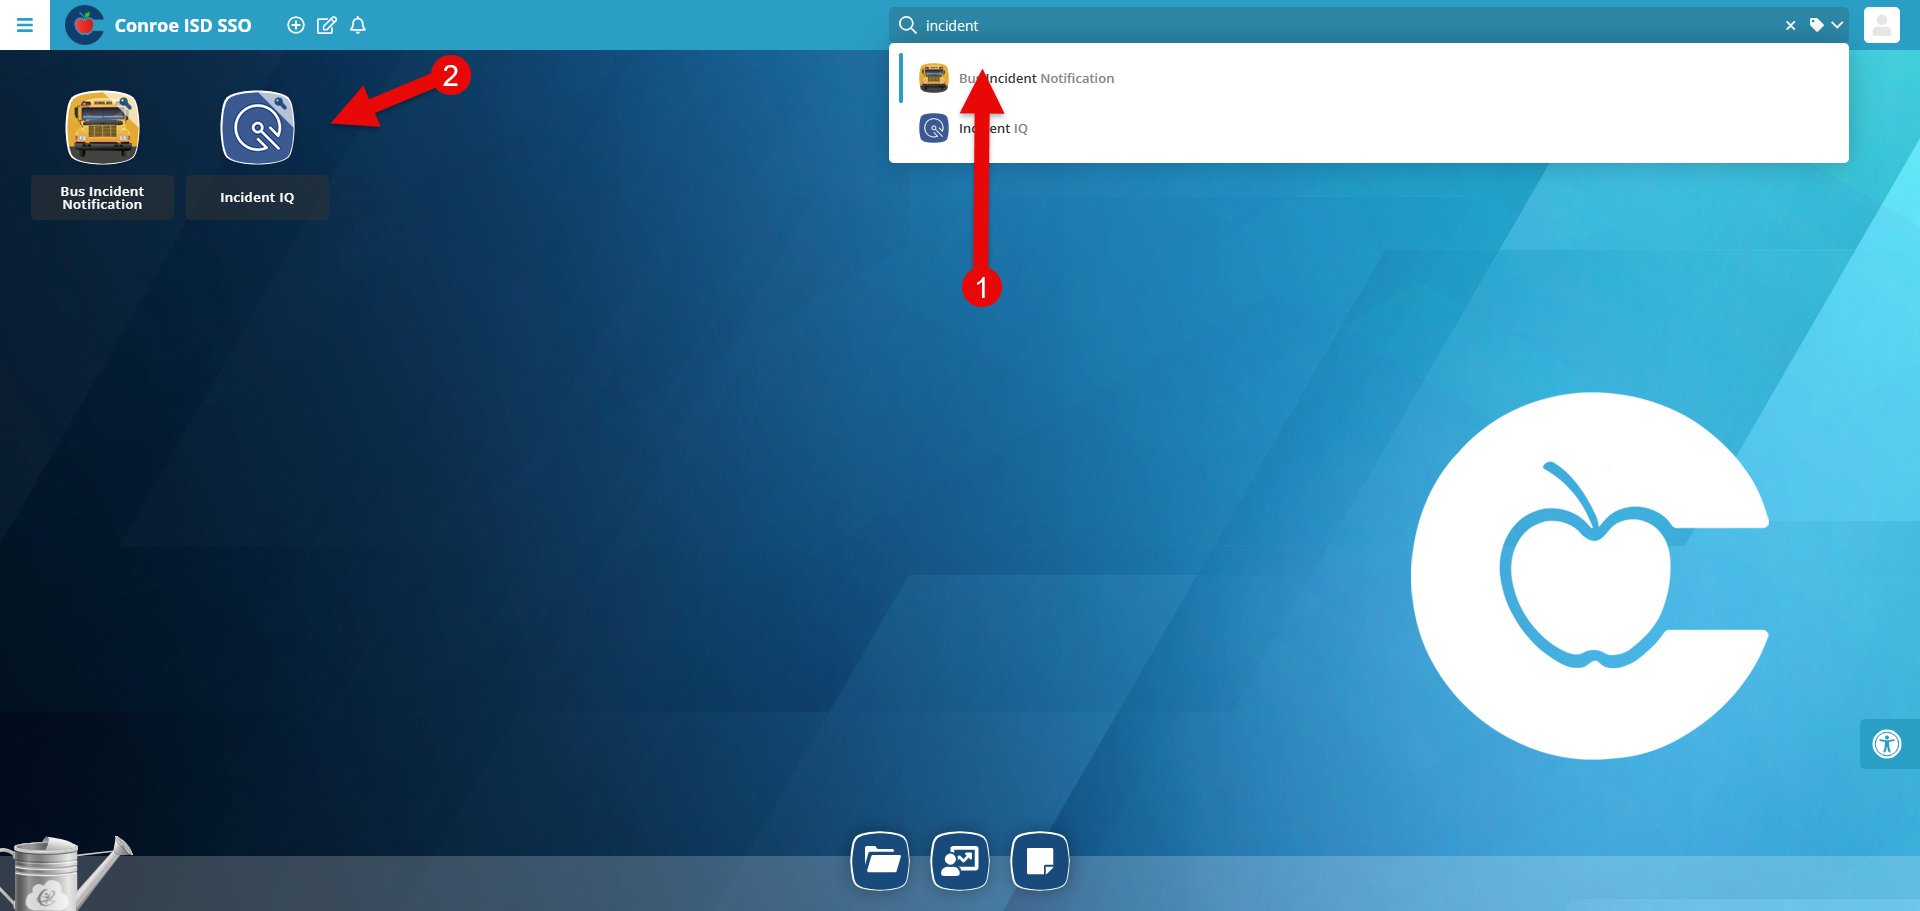Open the hamburger menu
Screen dimensions: 1920x911
[x=25, y=25]
